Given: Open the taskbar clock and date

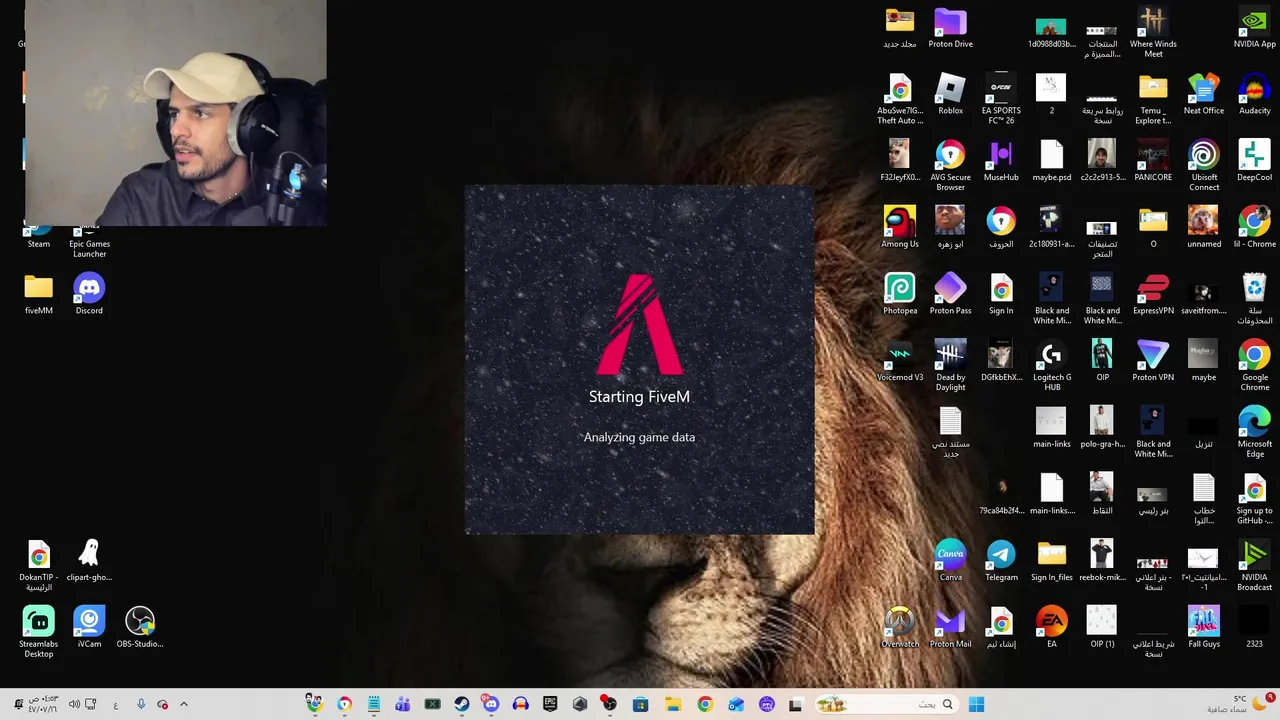Looking at the screenshot, I should (43, 704).
